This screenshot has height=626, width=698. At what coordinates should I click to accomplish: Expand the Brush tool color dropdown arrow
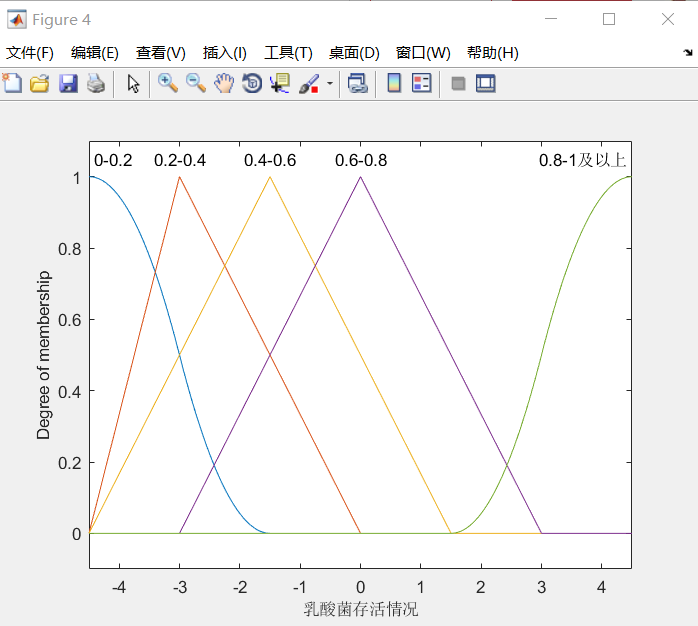pyautogui.click(x=330, y=83)
